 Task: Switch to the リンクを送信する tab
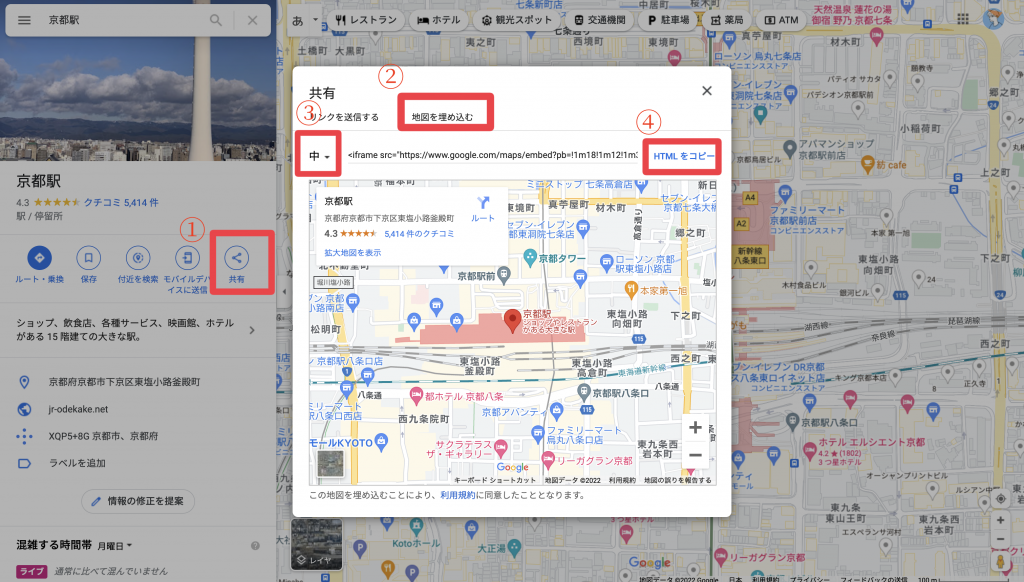tap(346, 117)
